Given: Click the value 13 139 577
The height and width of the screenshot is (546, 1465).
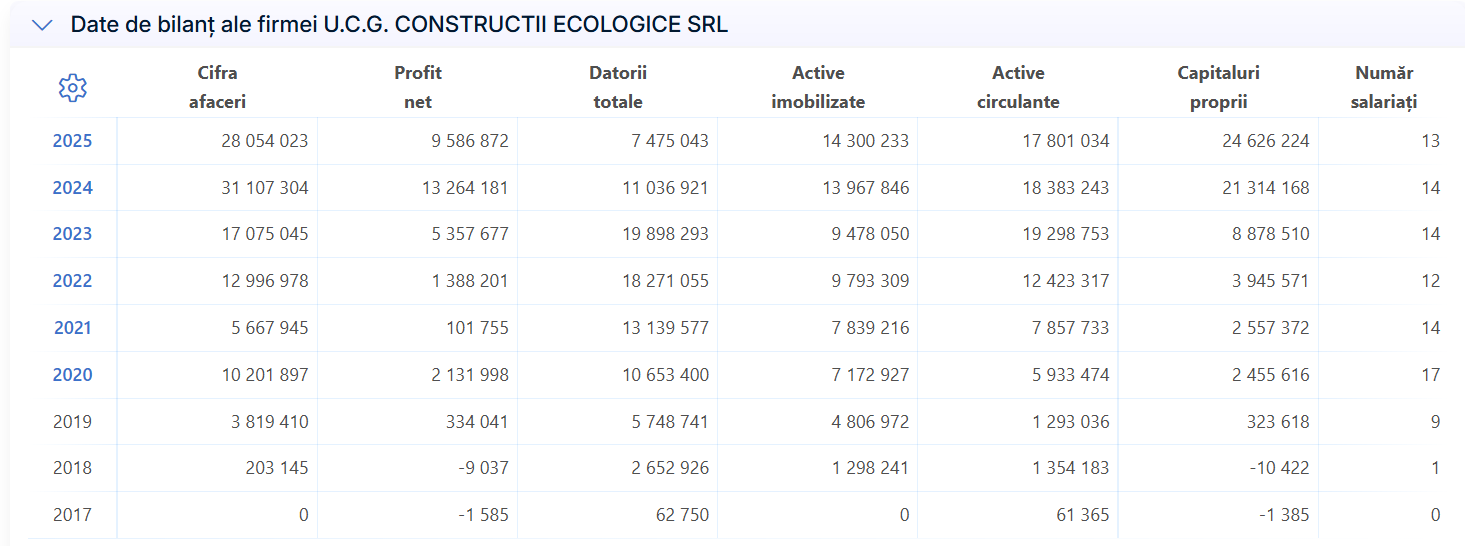Looking at the screenshot, I should [x=665, y=328].
